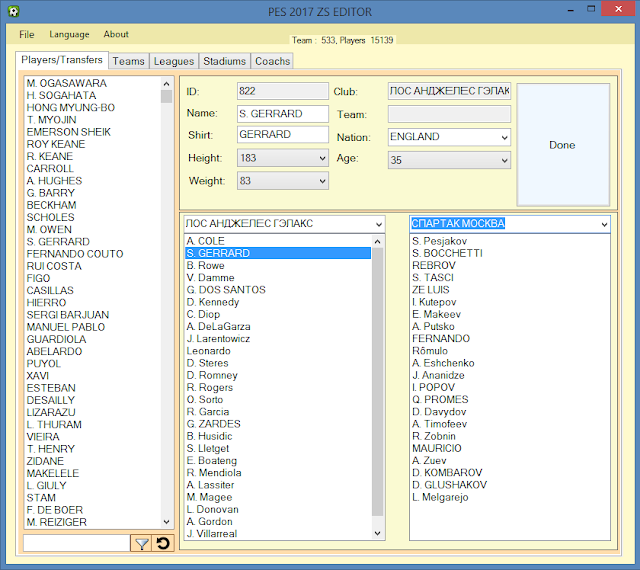
Task: Expand the Age dropdown showing 35
Action: 505,160
